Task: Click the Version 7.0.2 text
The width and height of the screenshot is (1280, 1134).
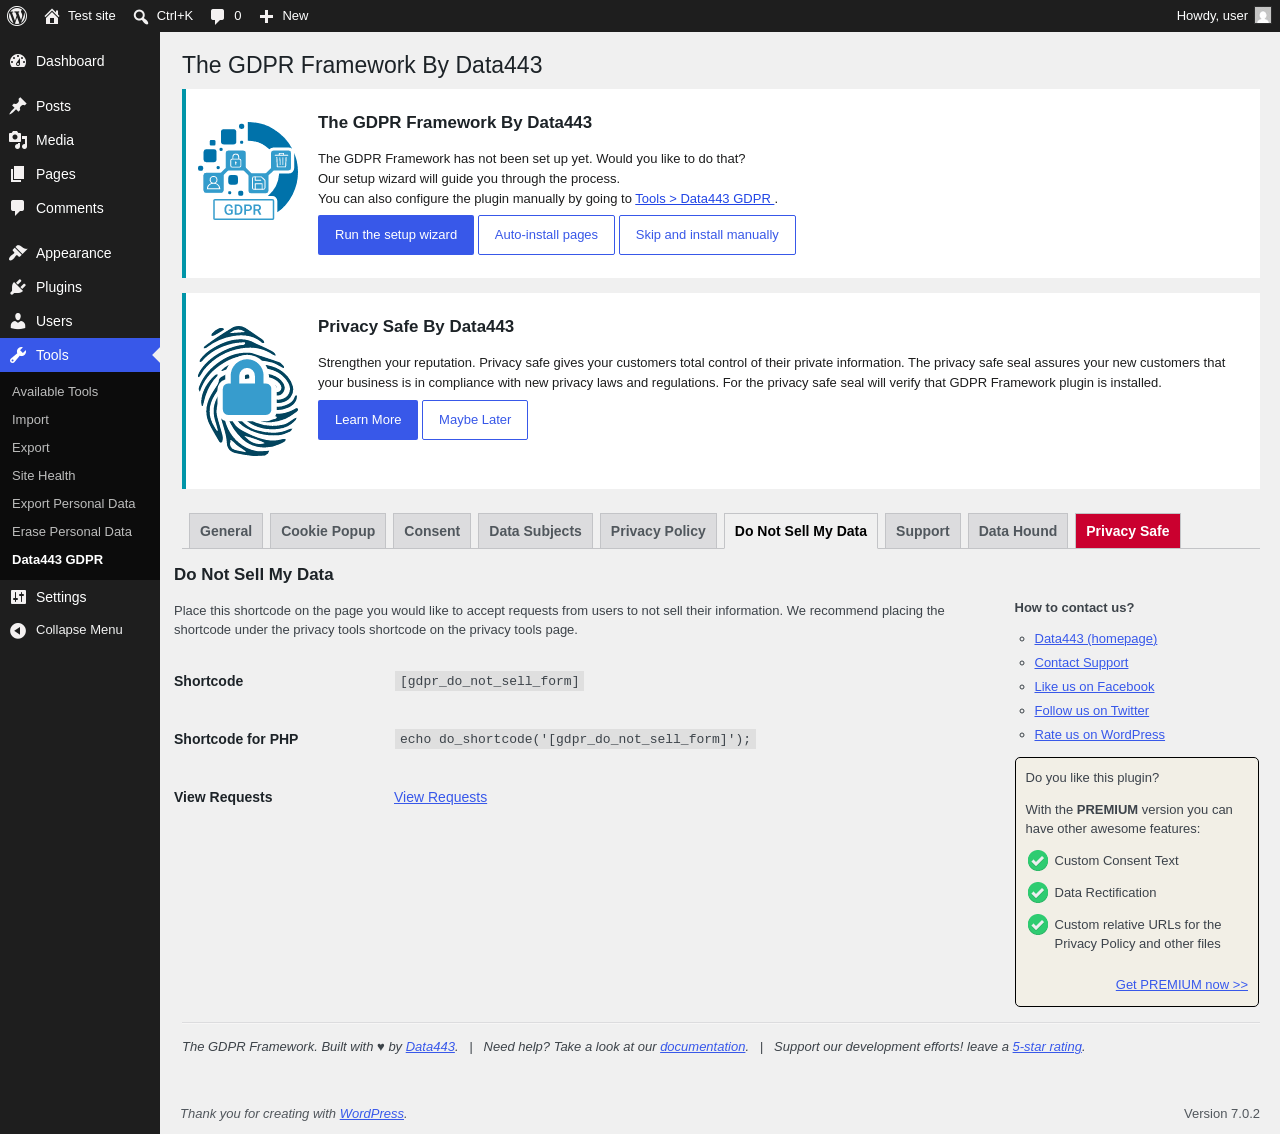Action: pyautogui.click(x=1222, y=1114)
